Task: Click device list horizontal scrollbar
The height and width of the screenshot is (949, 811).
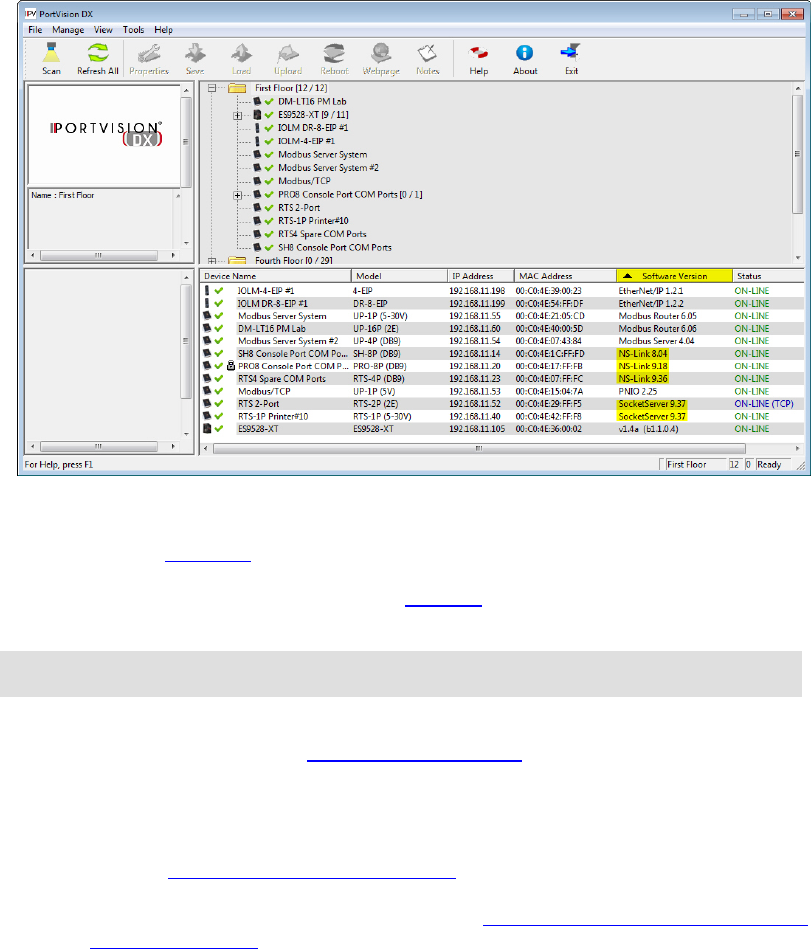Action: (479, 448)
